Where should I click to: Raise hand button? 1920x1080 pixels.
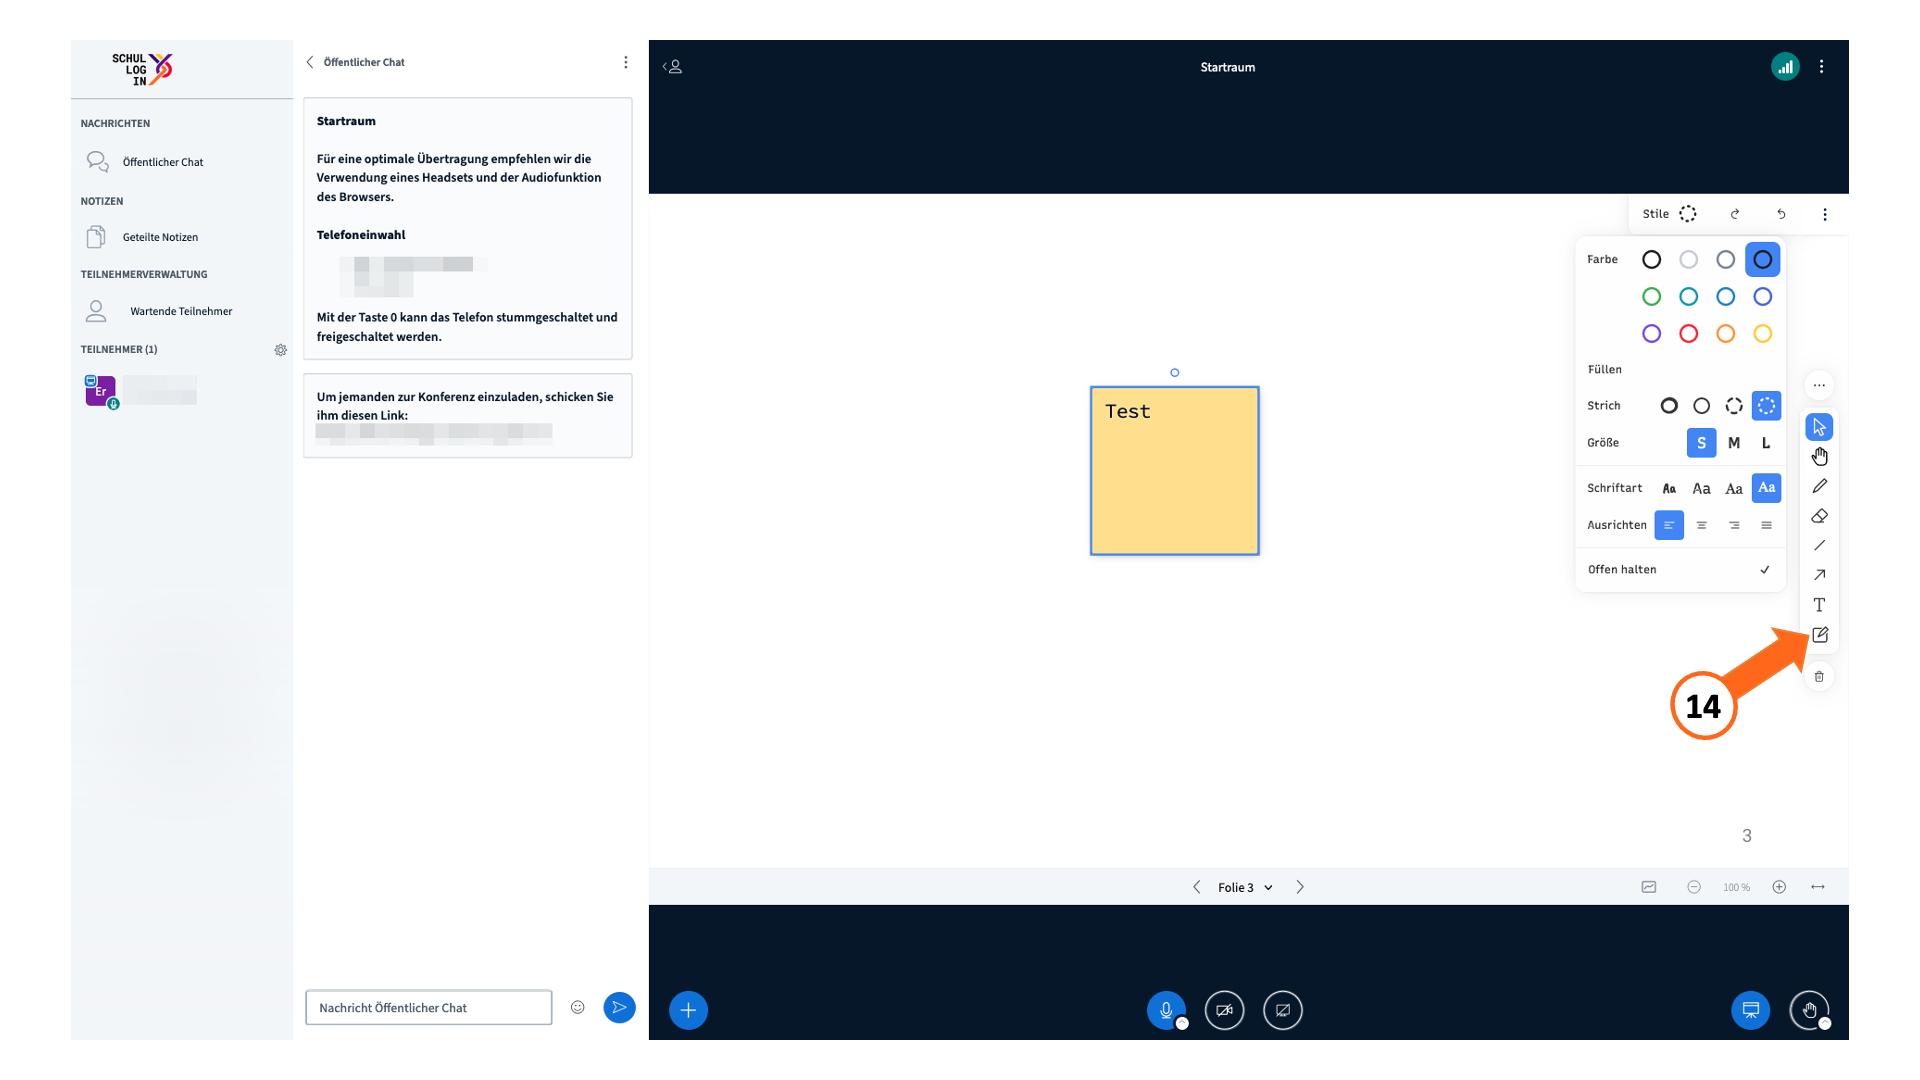pos(1809,1010)
